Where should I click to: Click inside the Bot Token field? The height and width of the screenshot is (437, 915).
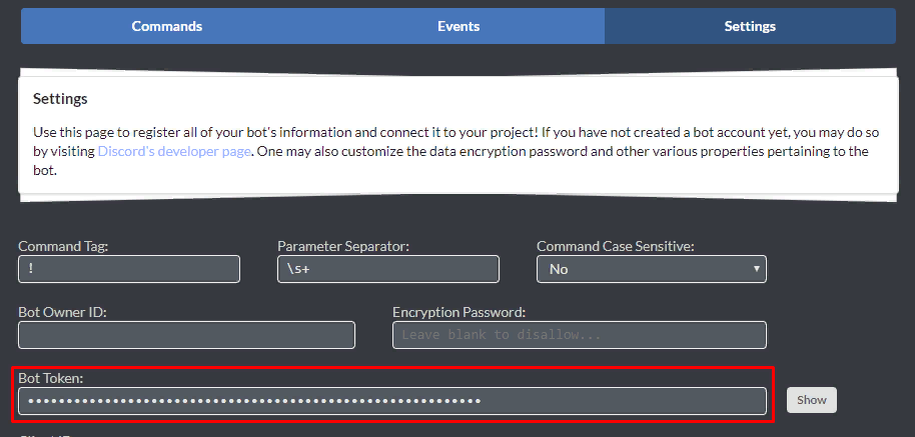click(392, 401)
